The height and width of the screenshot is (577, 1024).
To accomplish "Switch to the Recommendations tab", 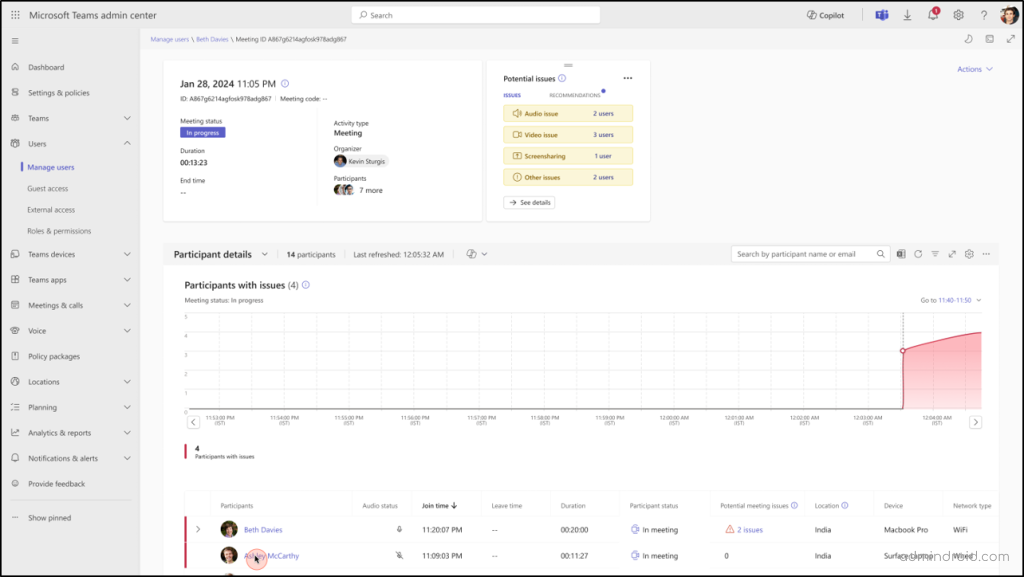I will click(x=573, y=94).
